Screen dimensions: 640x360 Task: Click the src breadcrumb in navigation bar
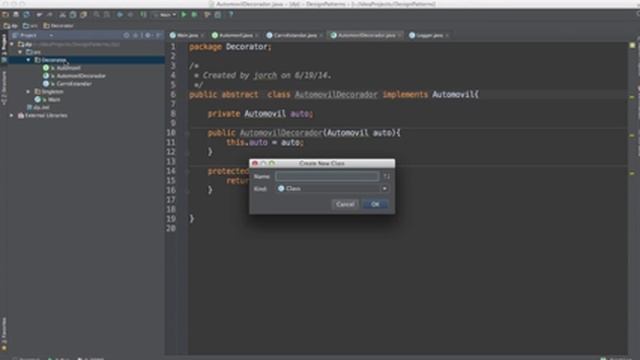coord(30,26)
